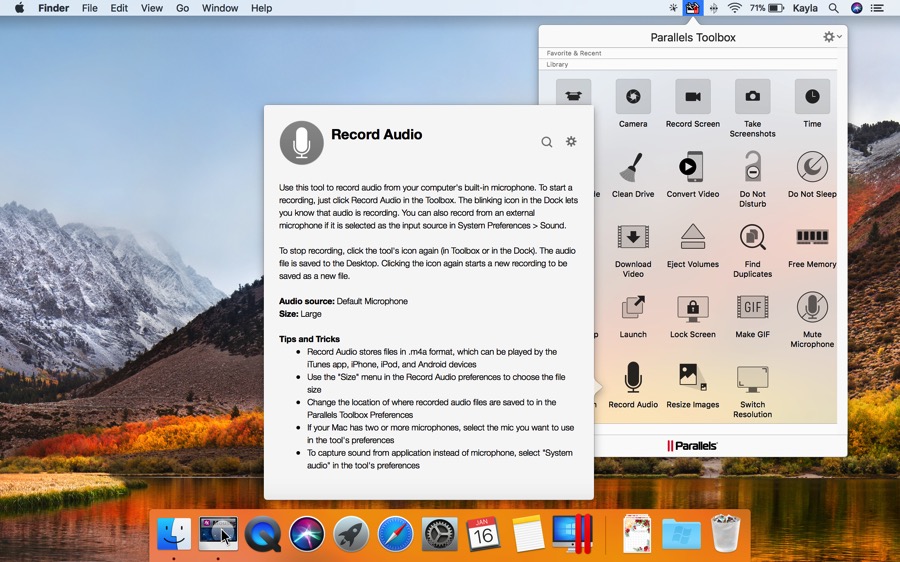The image size is (900, 562).
Task: Open the Find Duplicates tool
Action: tap(752, 249)
